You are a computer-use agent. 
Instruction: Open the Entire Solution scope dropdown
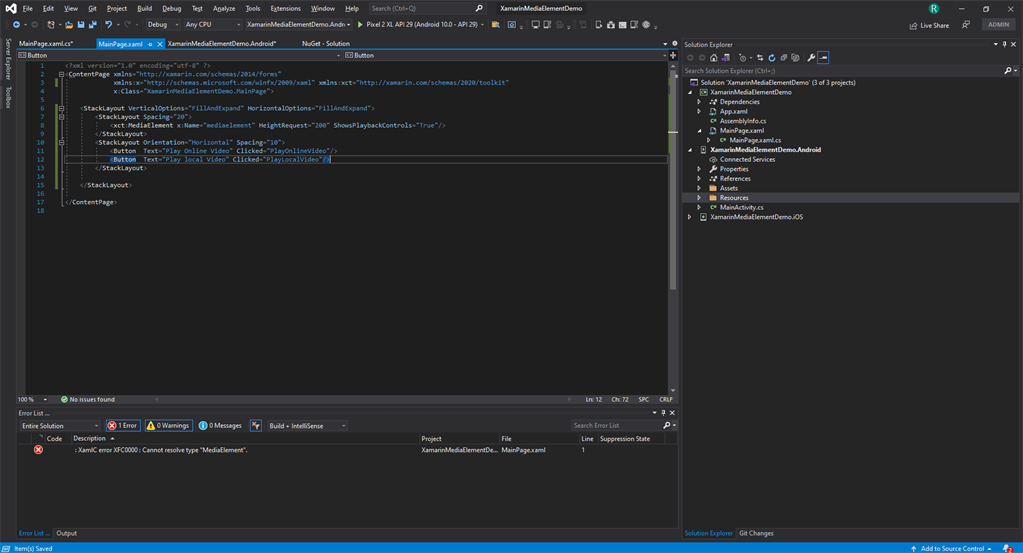tap(59, 426)
